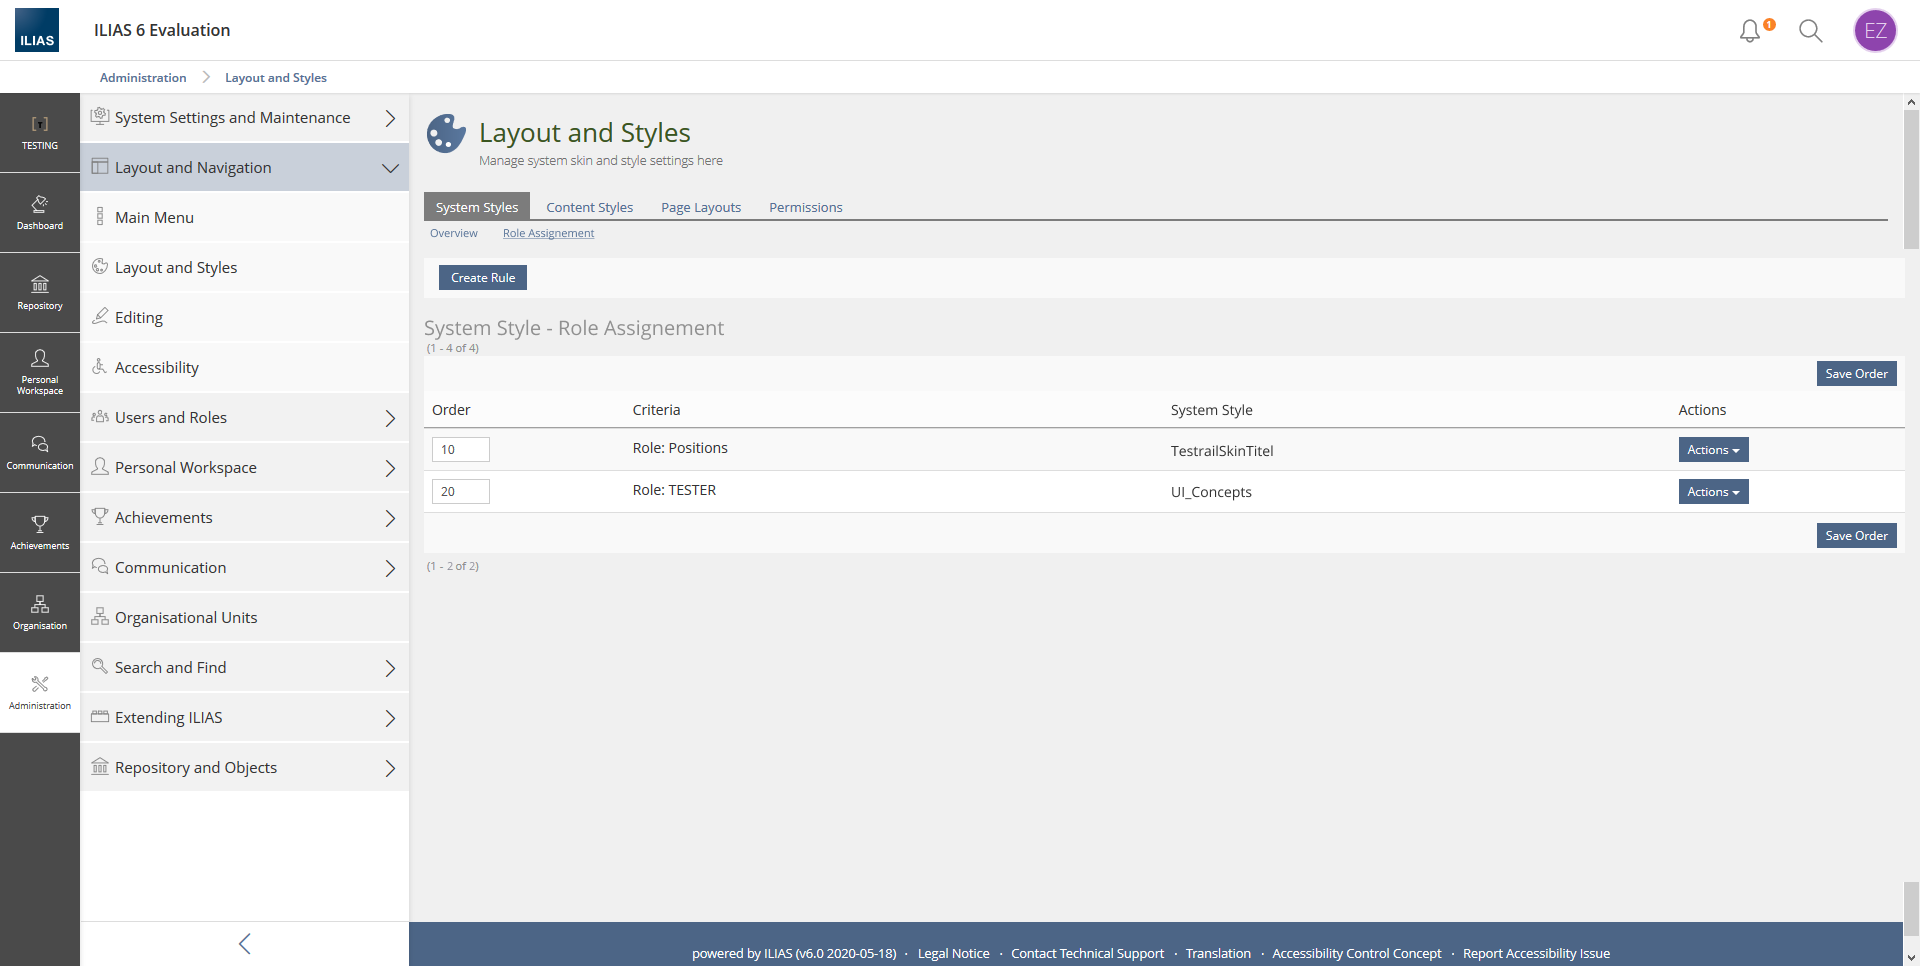Click the order field containing 10
The height and width of the screenshot is (966, 1920).
[460, 450]
